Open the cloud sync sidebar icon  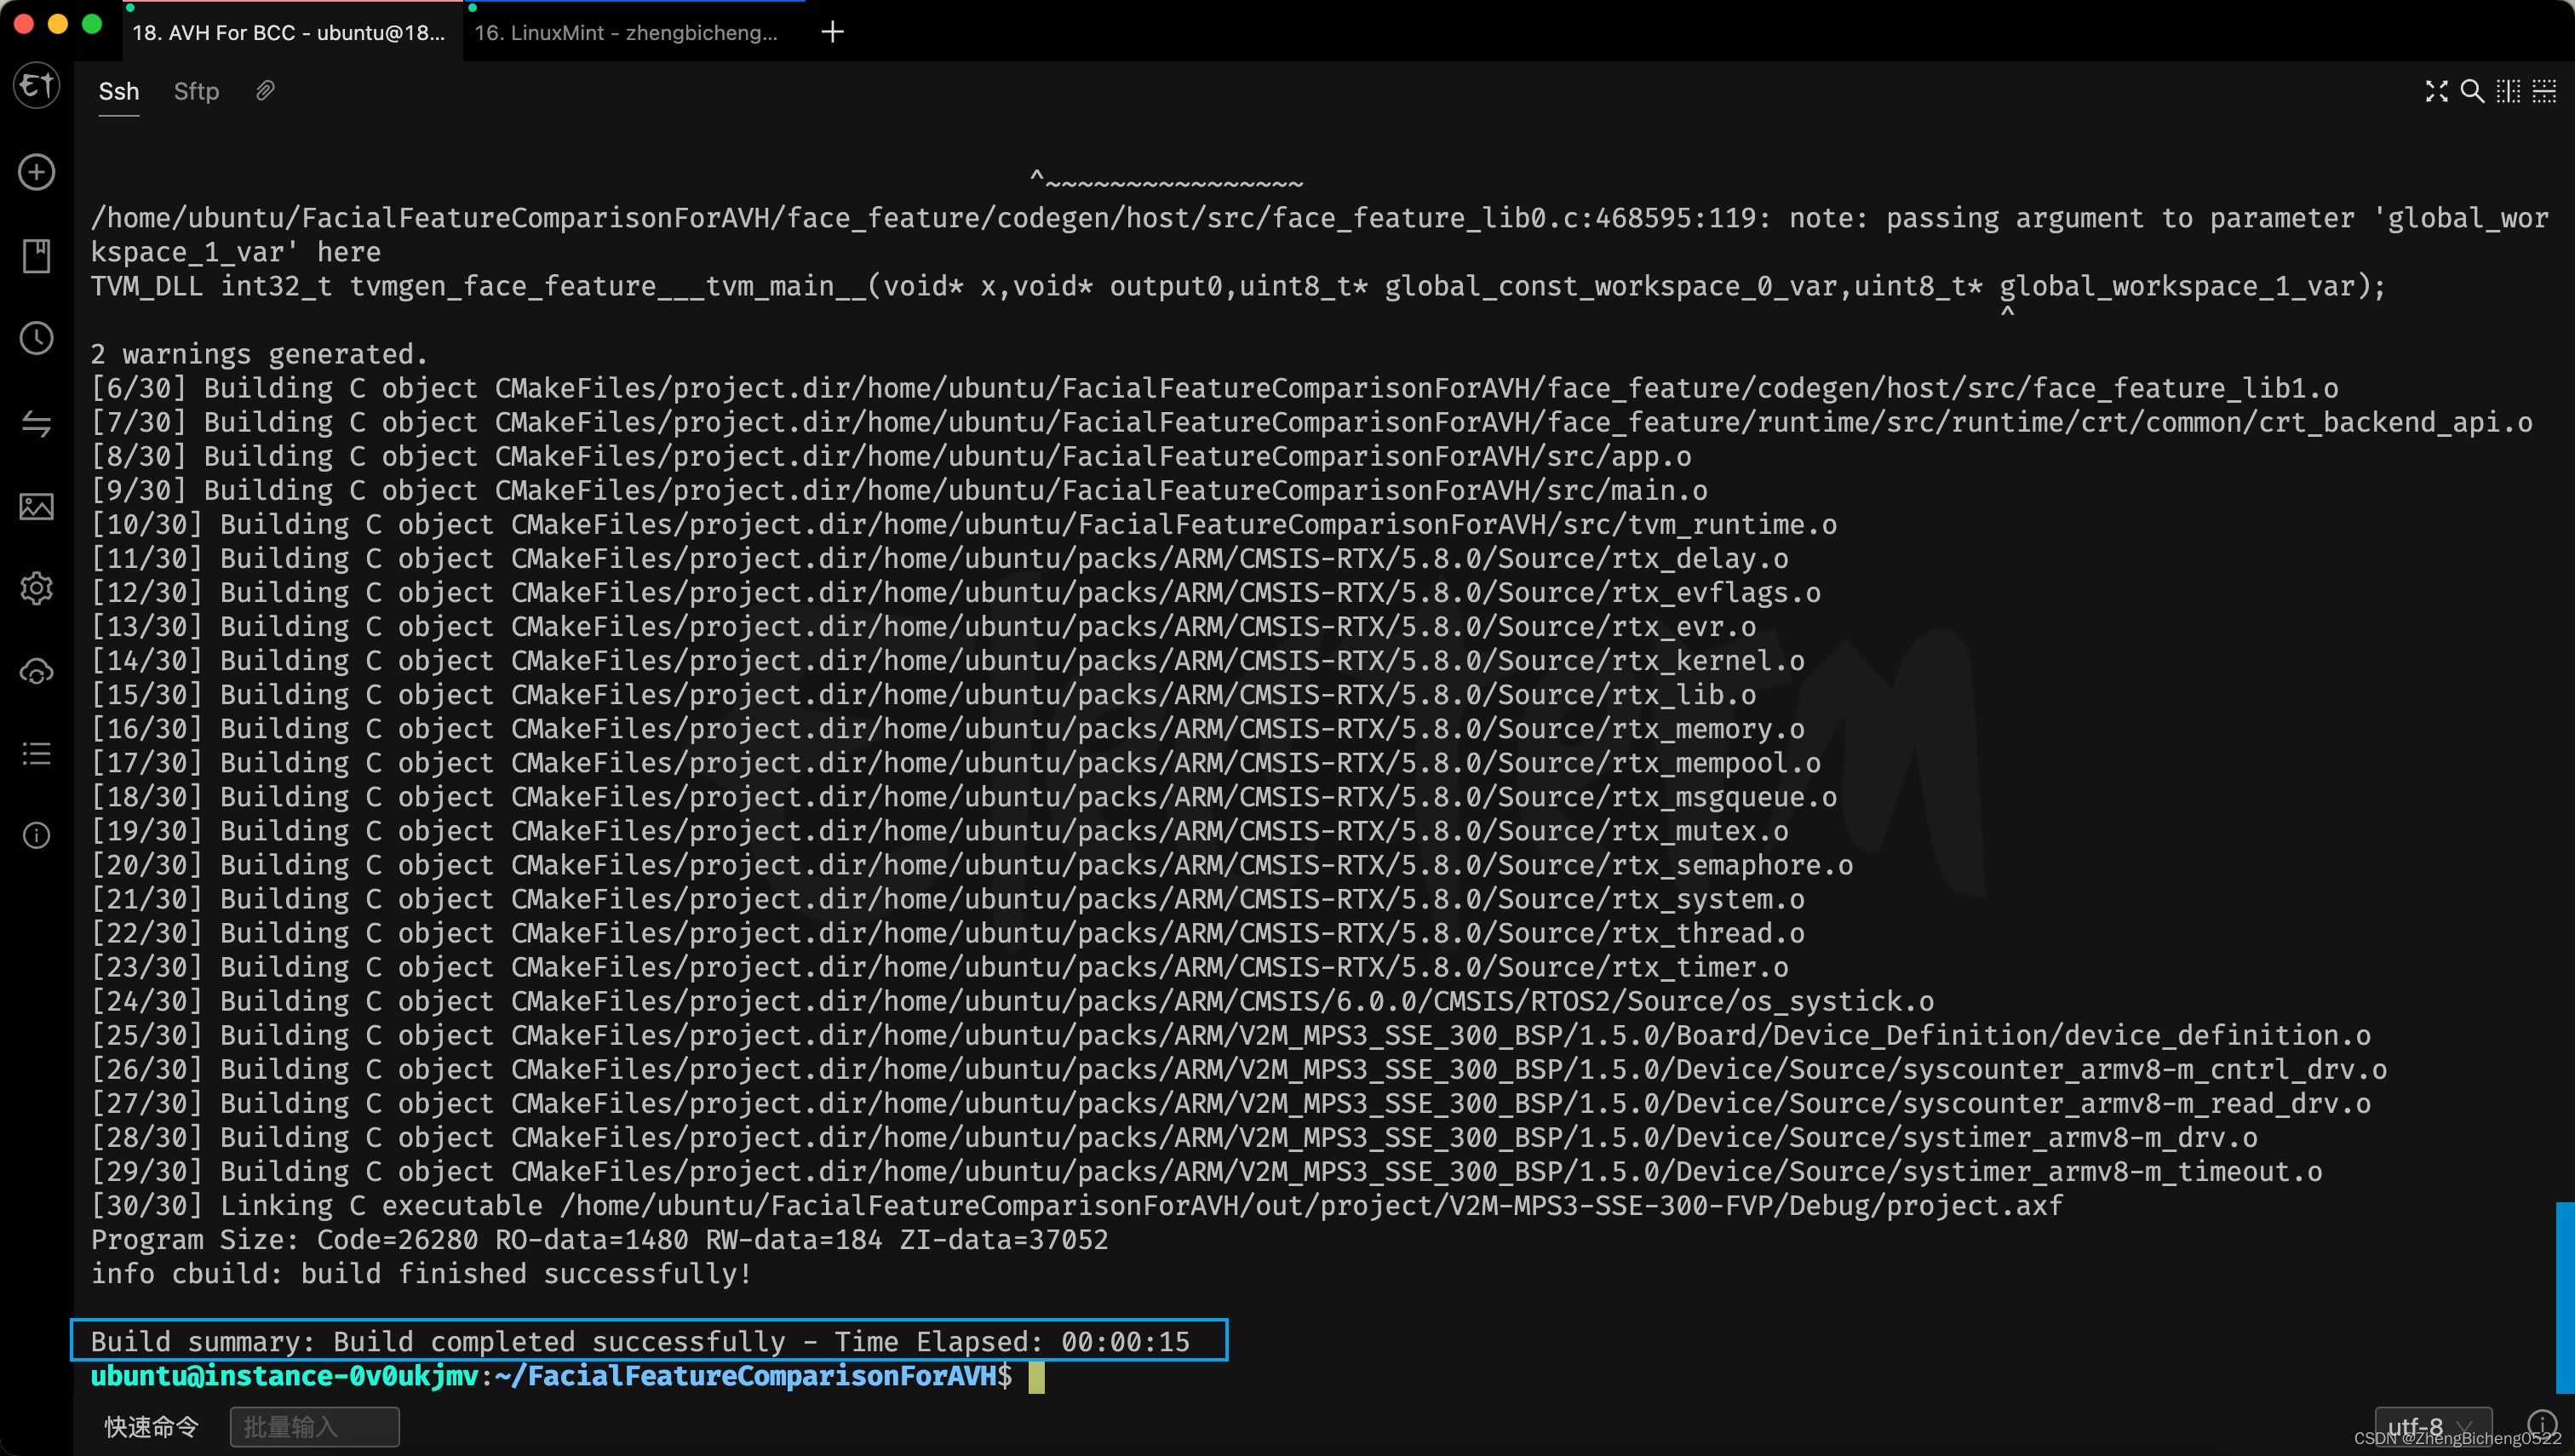tap(36, 672)
